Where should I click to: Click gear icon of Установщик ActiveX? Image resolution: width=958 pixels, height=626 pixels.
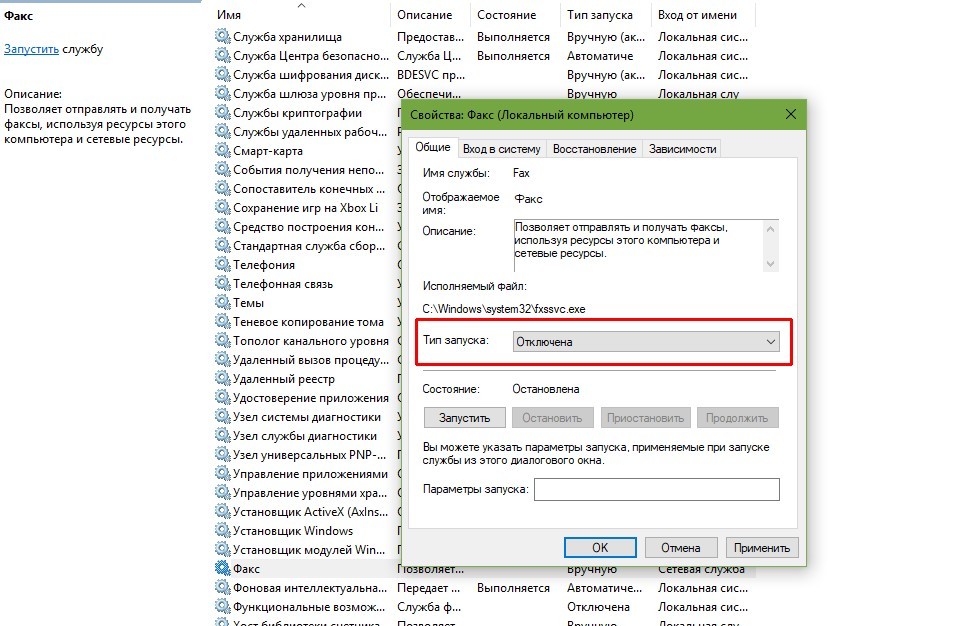coord(222,511)
